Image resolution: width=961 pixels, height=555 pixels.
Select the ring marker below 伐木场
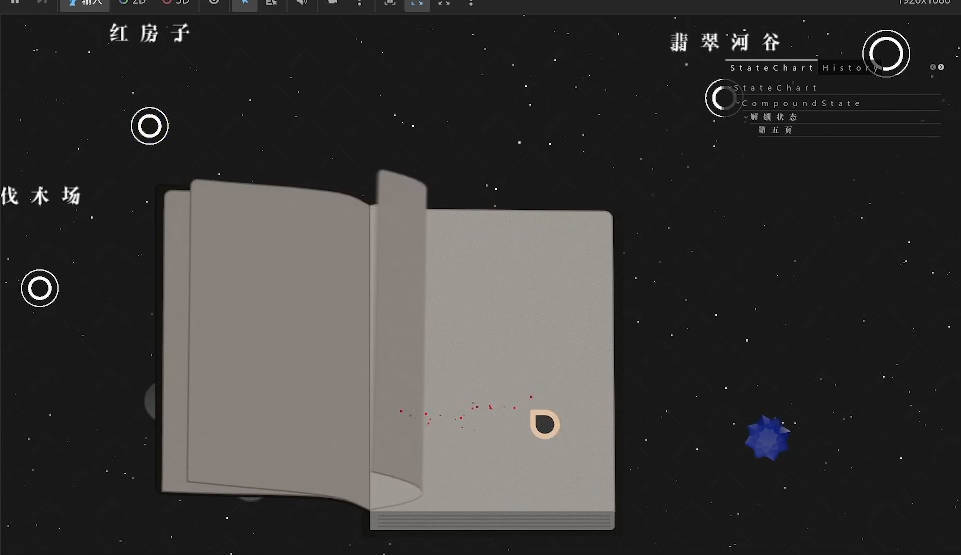click(40, 288)
